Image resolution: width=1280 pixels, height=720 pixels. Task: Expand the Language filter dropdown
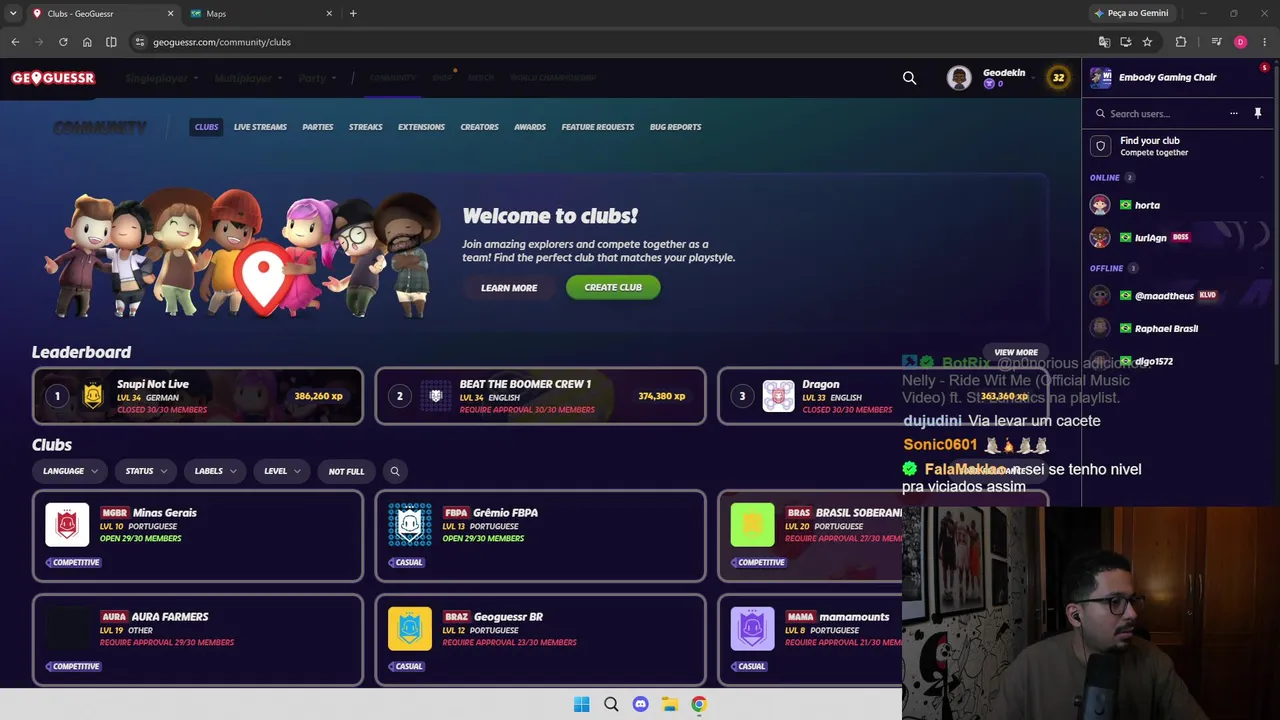pyautogui.click(x=70, y=471)
